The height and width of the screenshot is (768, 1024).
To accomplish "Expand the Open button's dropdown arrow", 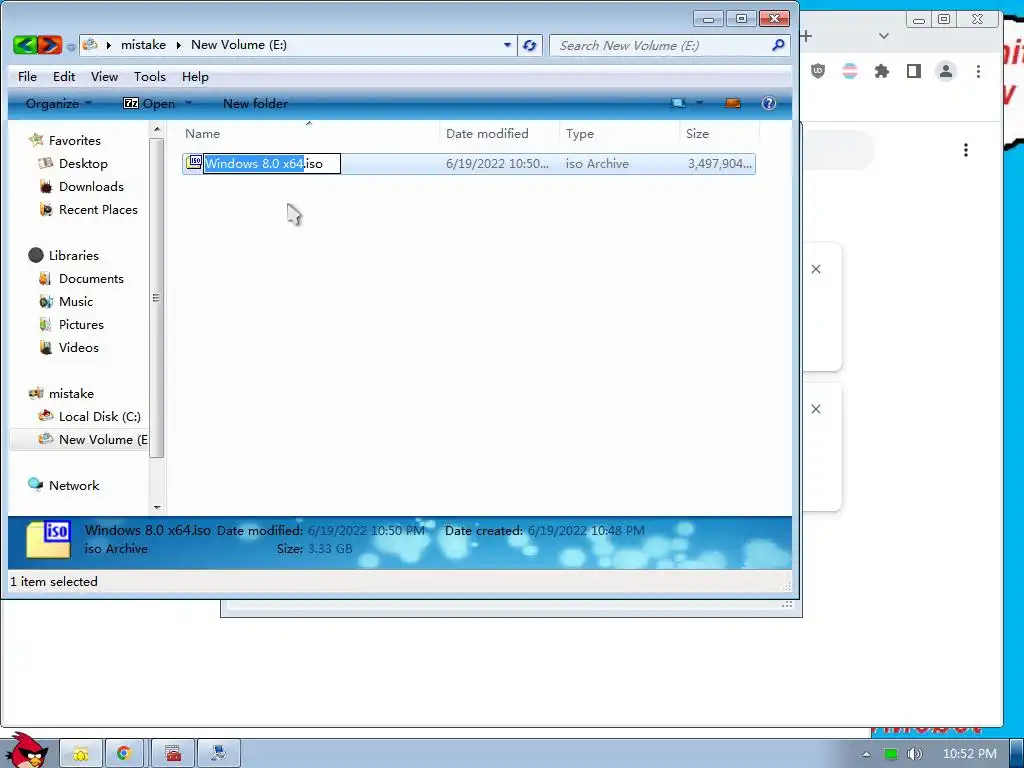I will point(188,103).
